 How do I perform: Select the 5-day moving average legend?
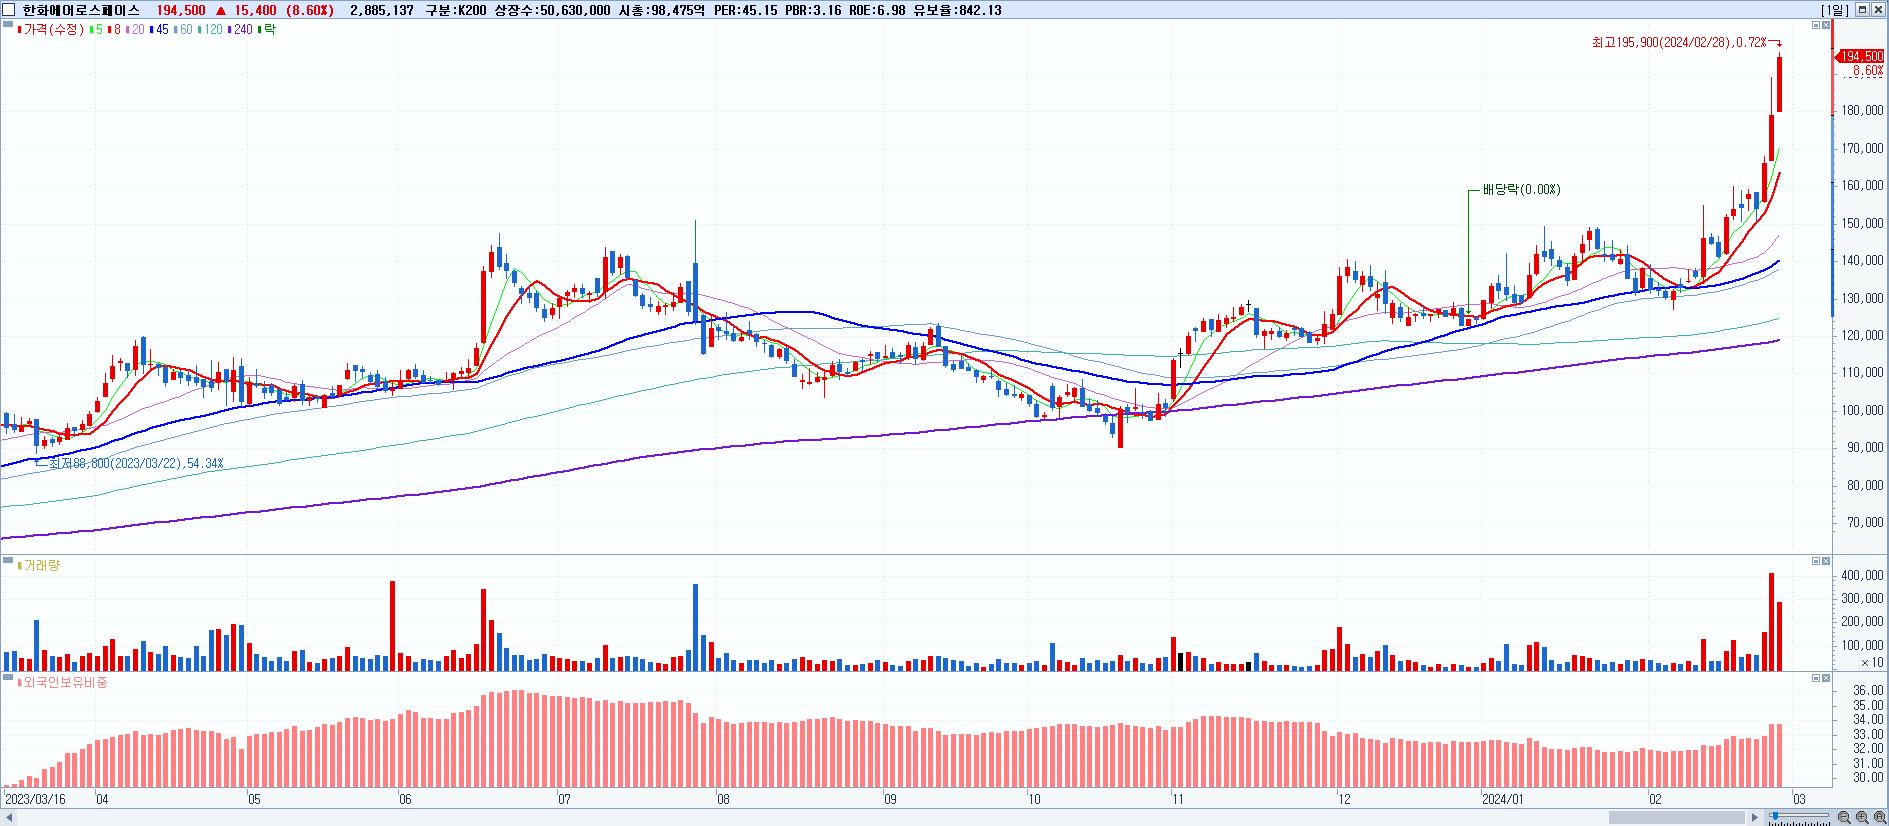95,30
